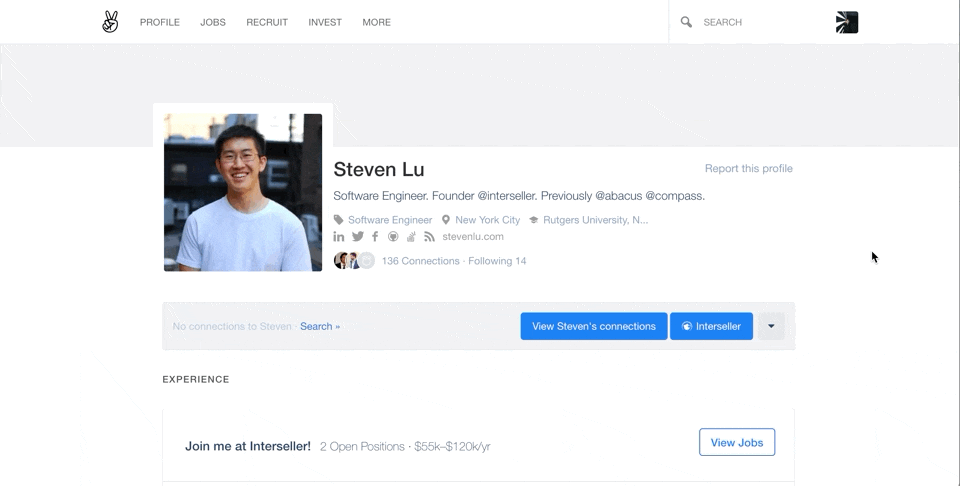Open Steven's LinkedIn profile icon

[339, 237]
